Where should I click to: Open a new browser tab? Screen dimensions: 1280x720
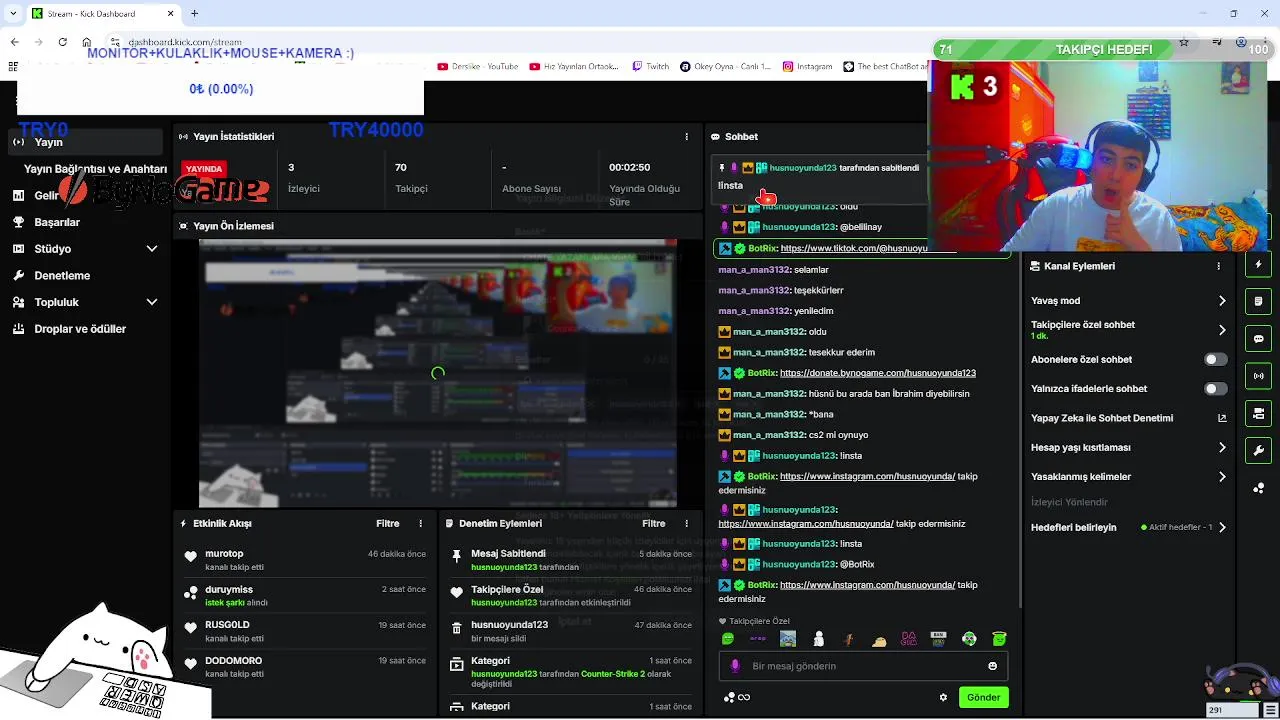pos(194,13)
